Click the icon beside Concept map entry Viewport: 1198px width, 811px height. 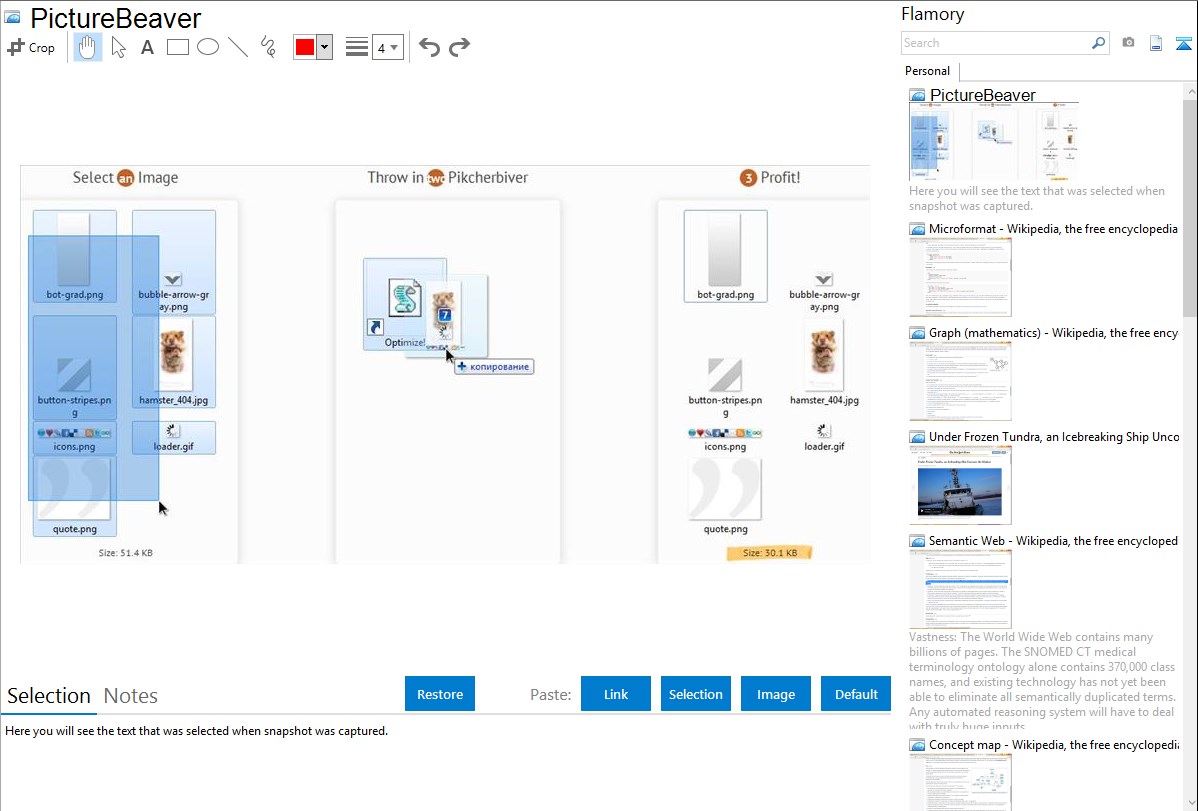coord(917,745)
